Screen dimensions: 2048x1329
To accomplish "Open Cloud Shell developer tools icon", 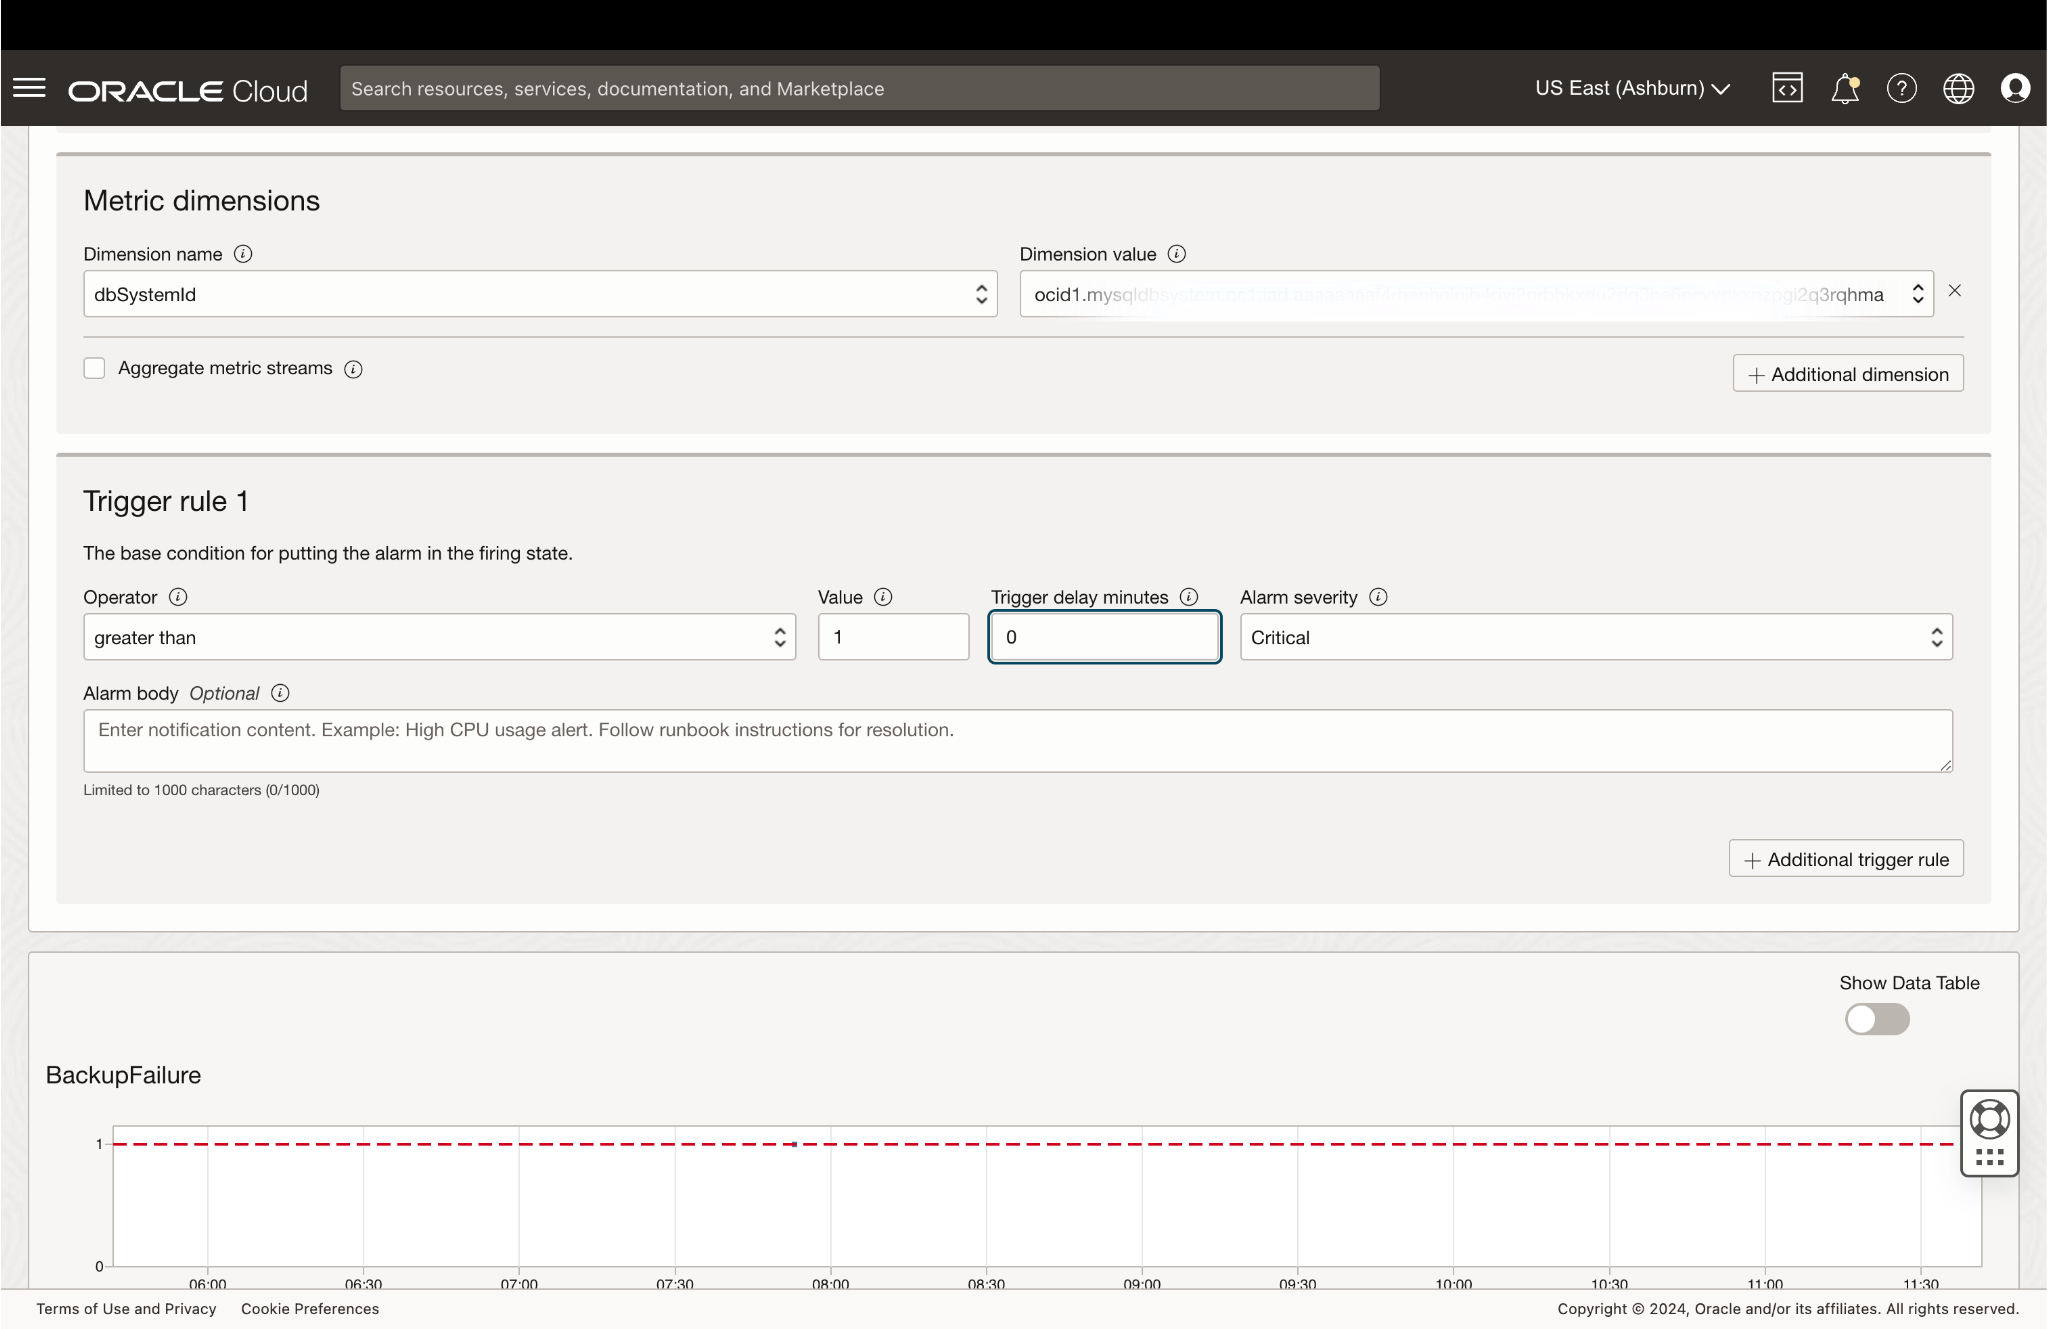I will [1787, 89].
